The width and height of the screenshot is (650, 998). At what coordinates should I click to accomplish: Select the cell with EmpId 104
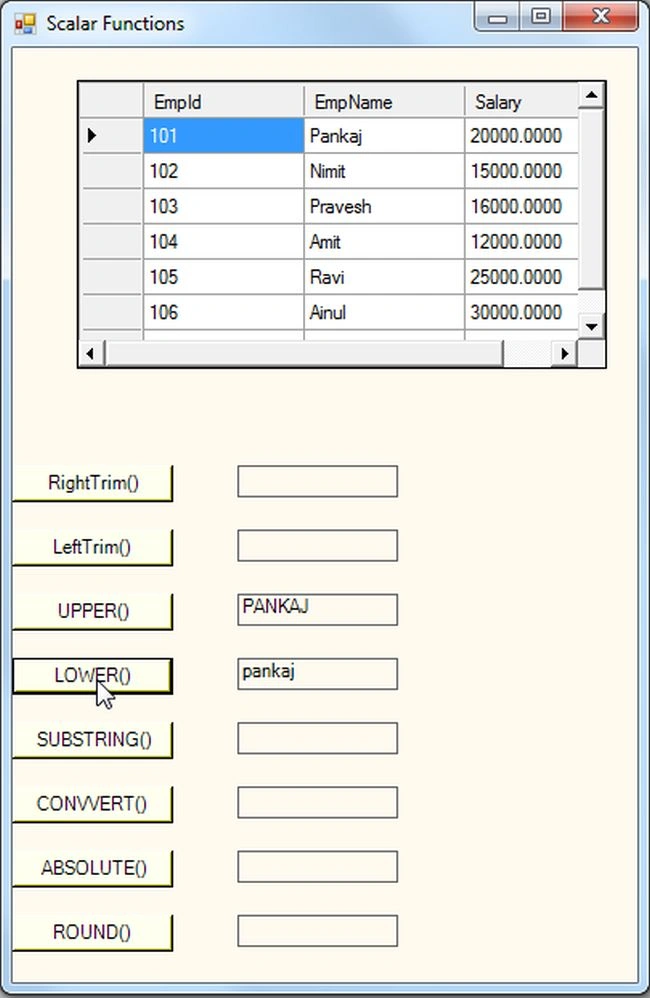(224, 242)
